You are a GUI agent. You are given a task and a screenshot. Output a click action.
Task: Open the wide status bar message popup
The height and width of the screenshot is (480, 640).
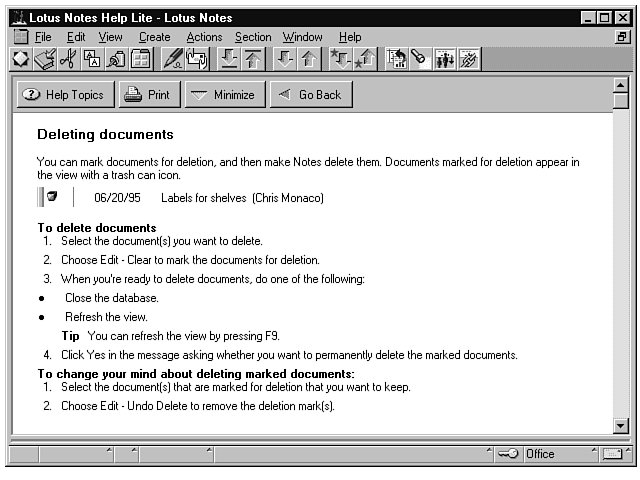point(350,454)
